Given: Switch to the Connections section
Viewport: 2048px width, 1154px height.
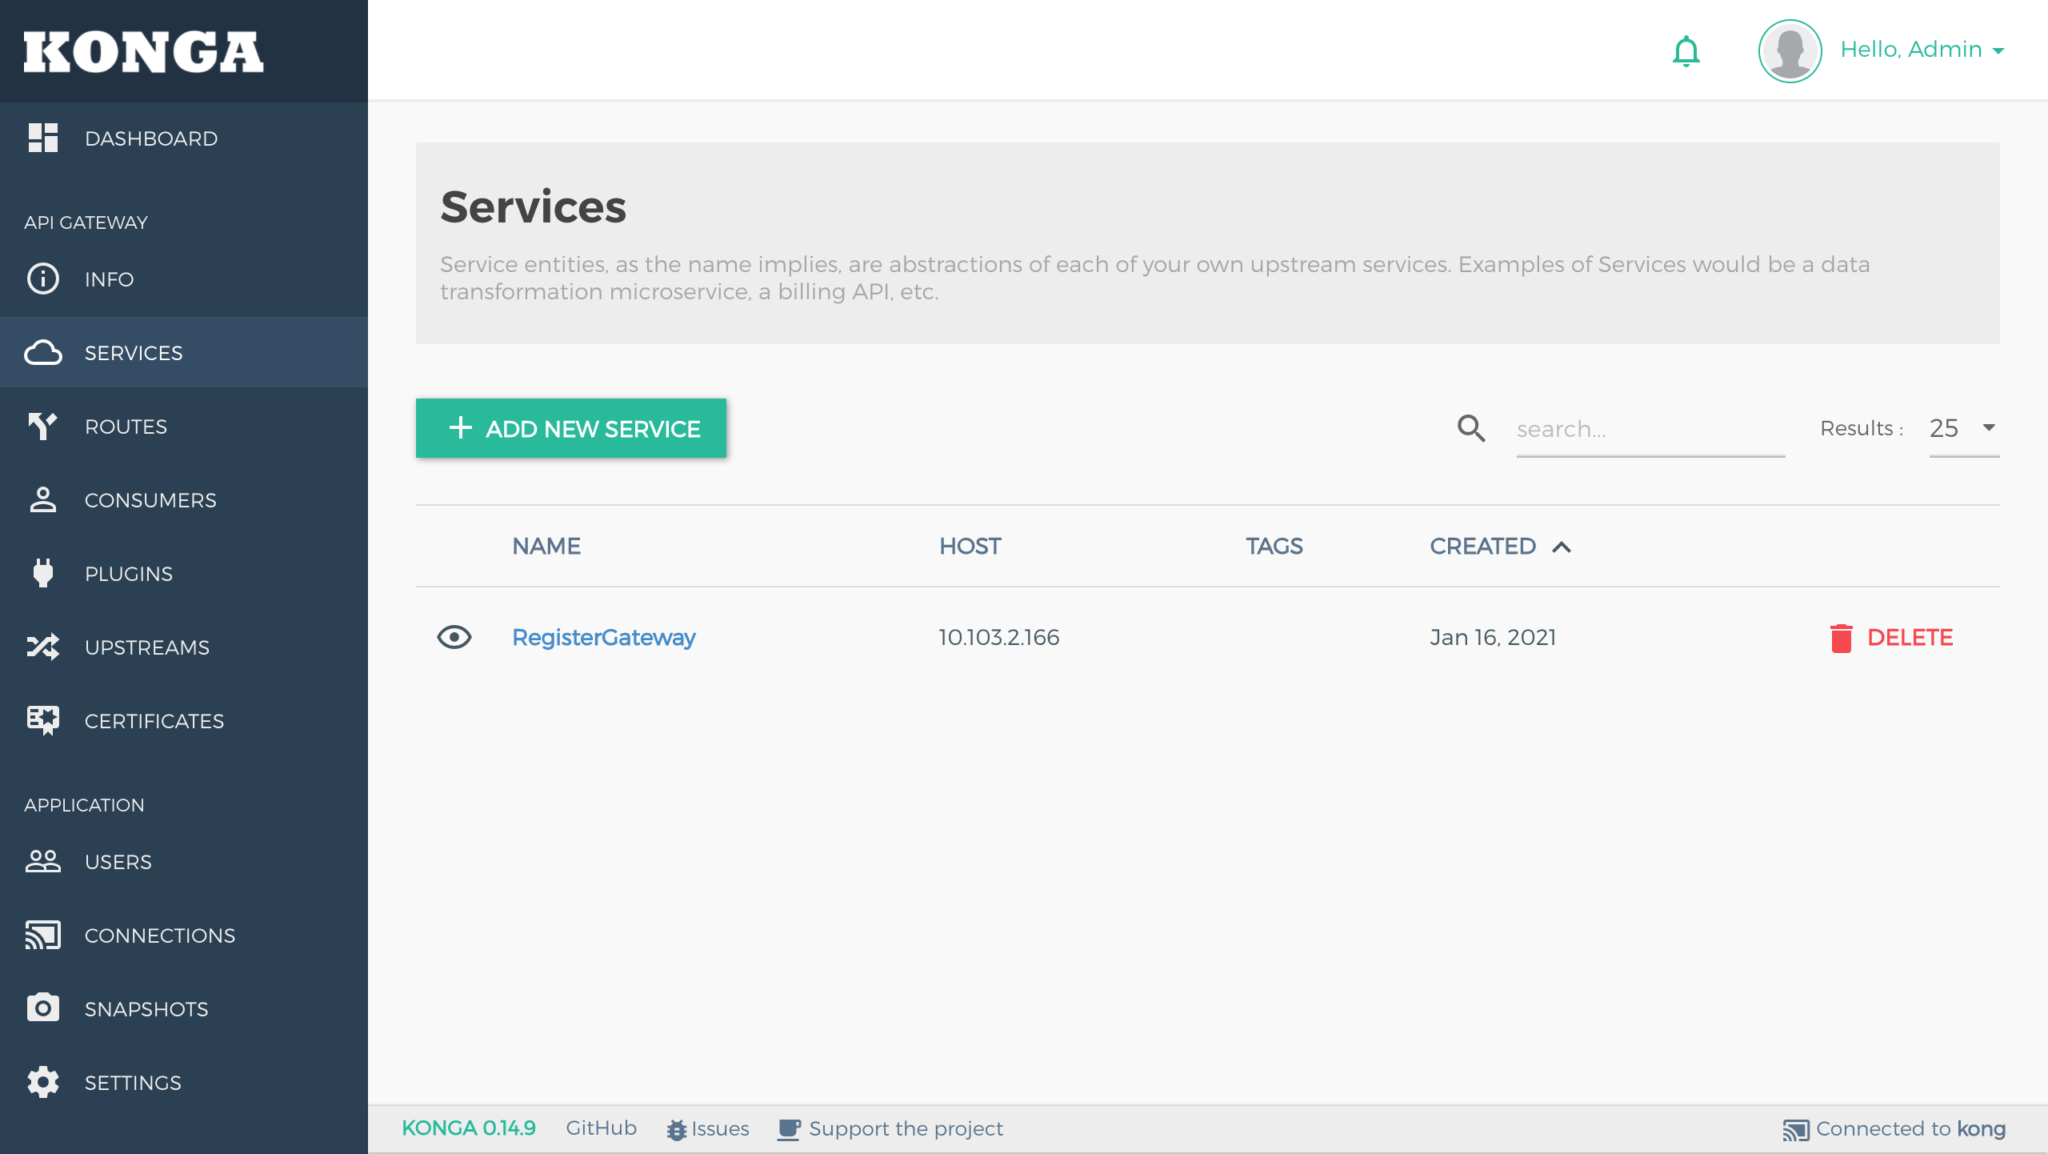Looking at the screenshot, I should [x=159, y=935].
